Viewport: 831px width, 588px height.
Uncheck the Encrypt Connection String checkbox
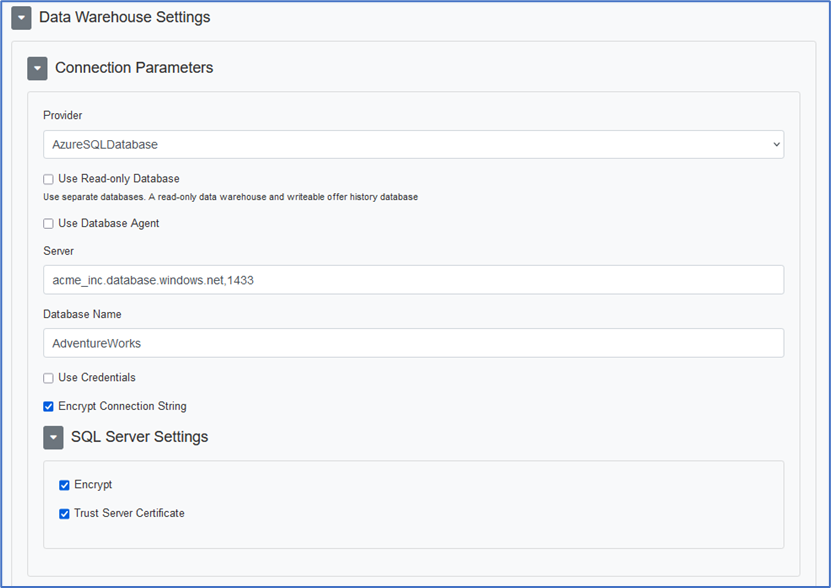(x=48, y=407)
